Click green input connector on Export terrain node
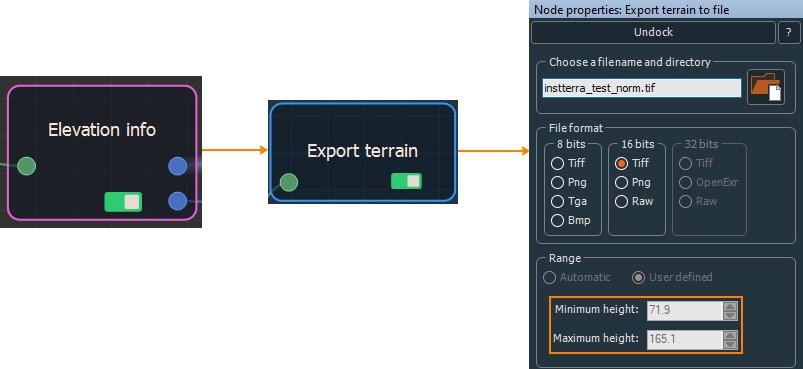Image resolution: width=803 pixels, height=369 pixels. tap(289, 182)
